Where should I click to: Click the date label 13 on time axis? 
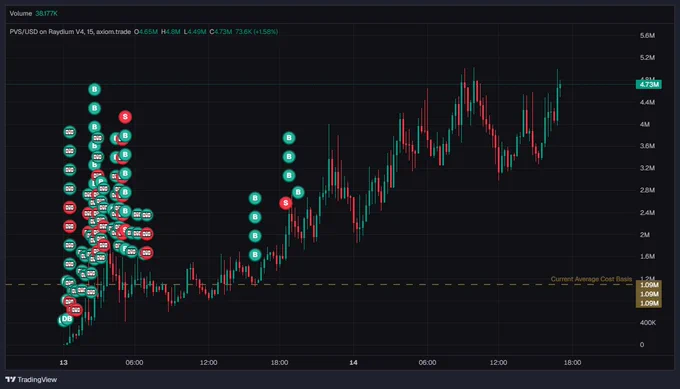(x=64, y=363)
